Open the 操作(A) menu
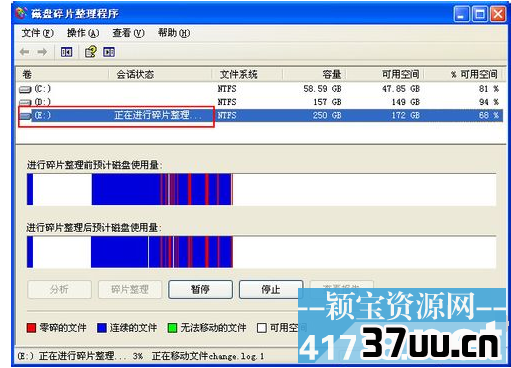The width and height of the screenshot is (511, 368). click(83, 33)
